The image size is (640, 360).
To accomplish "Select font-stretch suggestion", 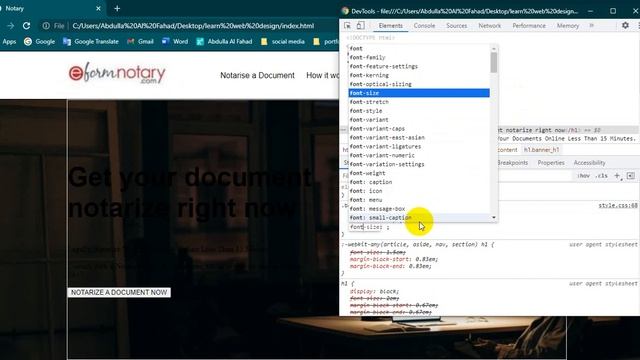I will coord(419,102).
